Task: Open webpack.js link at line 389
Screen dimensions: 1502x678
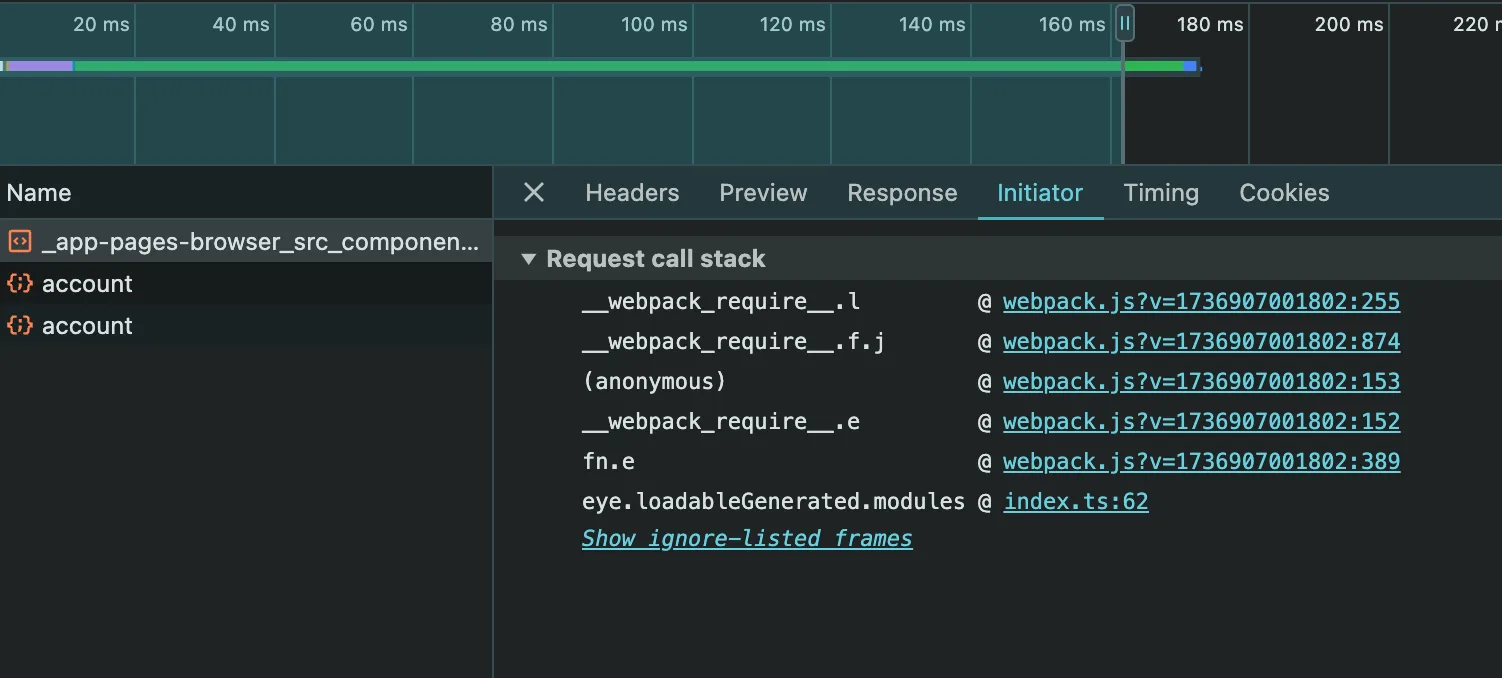Action: [x=1201, y=462]
